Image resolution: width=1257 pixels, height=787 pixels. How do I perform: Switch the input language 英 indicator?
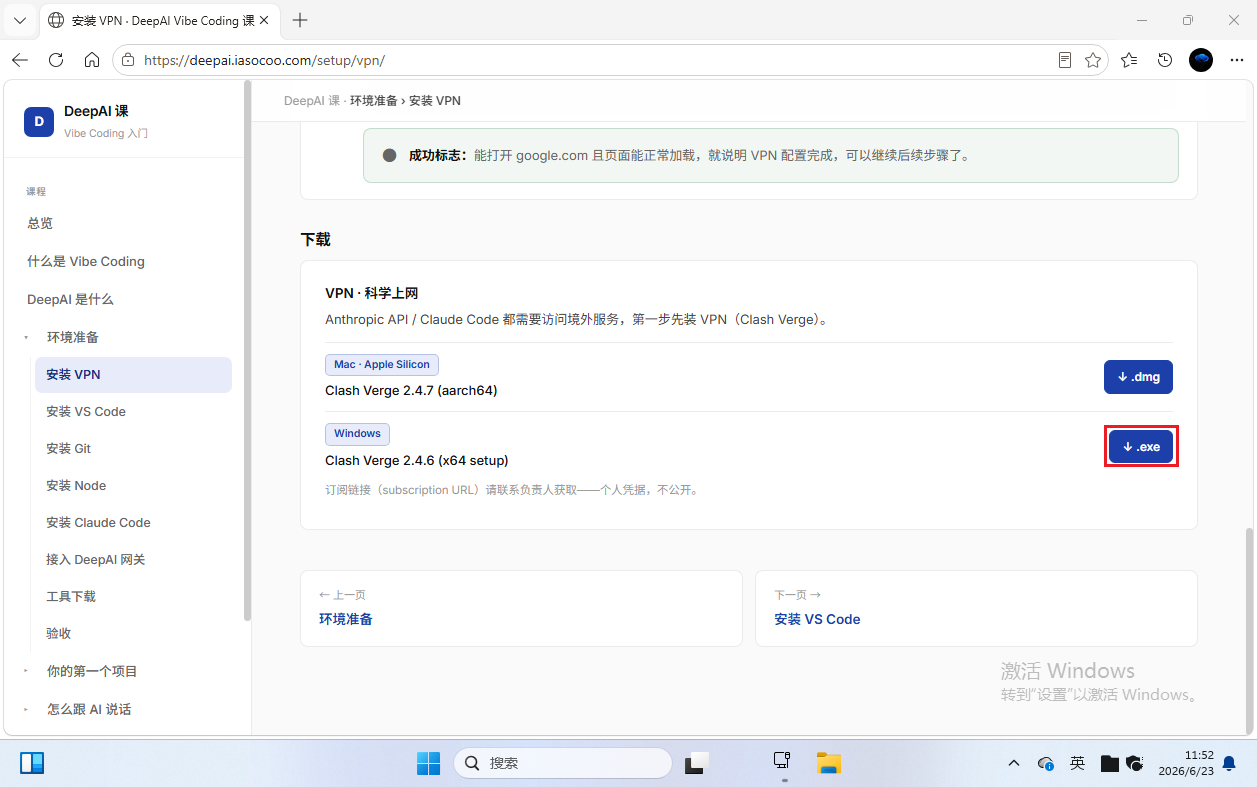coord(1077,763)
